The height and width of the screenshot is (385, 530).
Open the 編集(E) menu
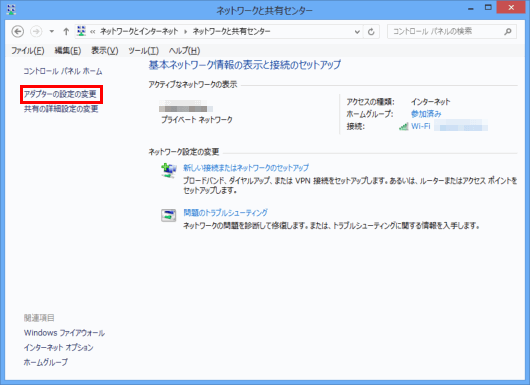click(x=68, y=51)
